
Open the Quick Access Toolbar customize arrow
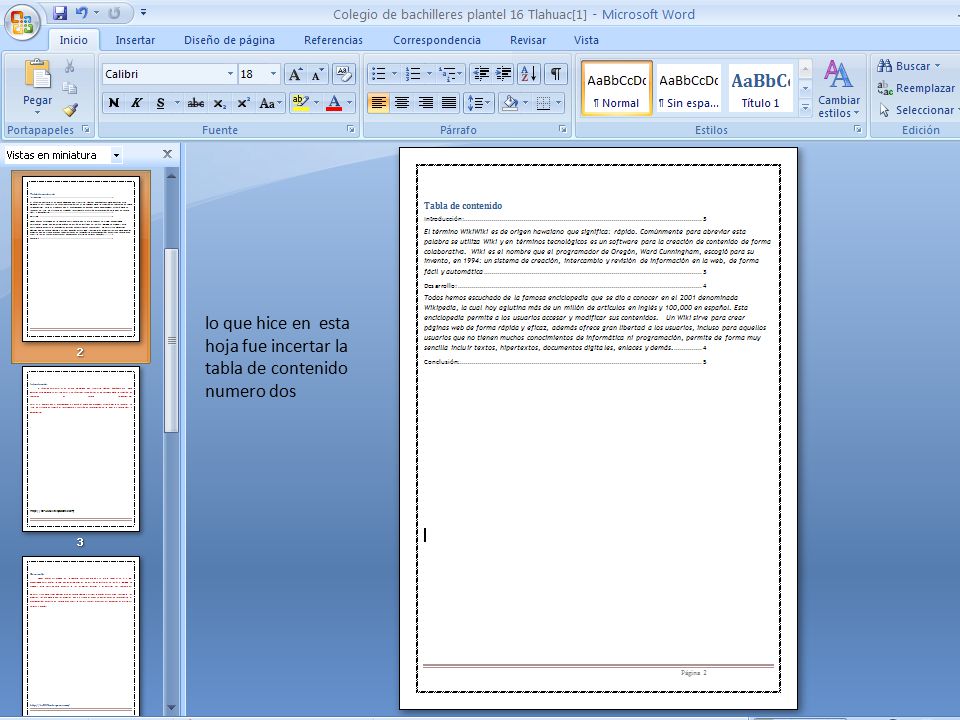coord(143,12)
